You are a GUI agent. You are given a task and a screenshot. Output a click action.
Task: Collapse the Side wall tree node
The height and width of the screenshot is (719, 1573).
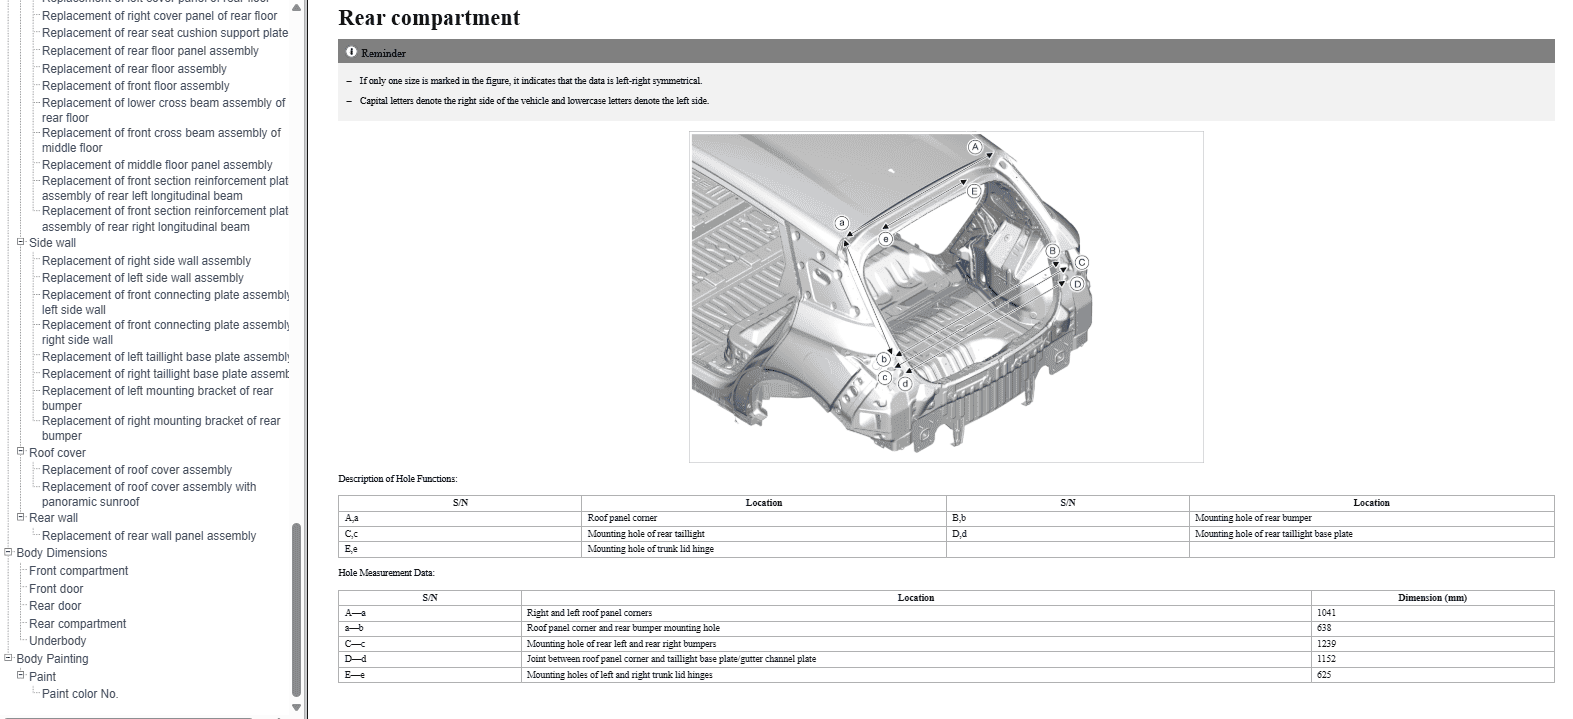pyautogui.click(x=21, y=242)
